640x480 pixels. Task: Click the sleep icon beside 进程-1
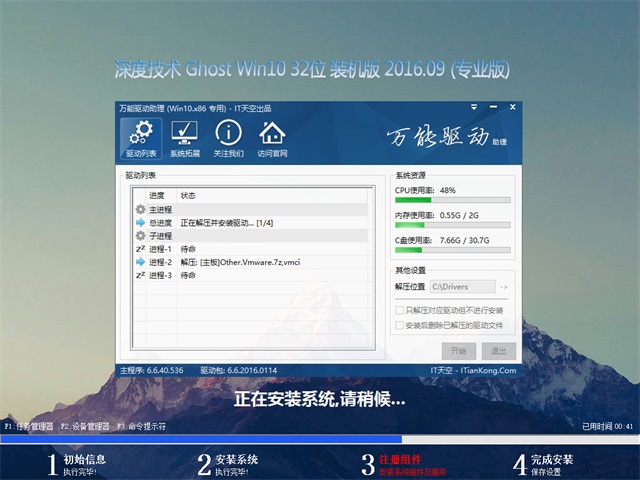pos(140,248)
